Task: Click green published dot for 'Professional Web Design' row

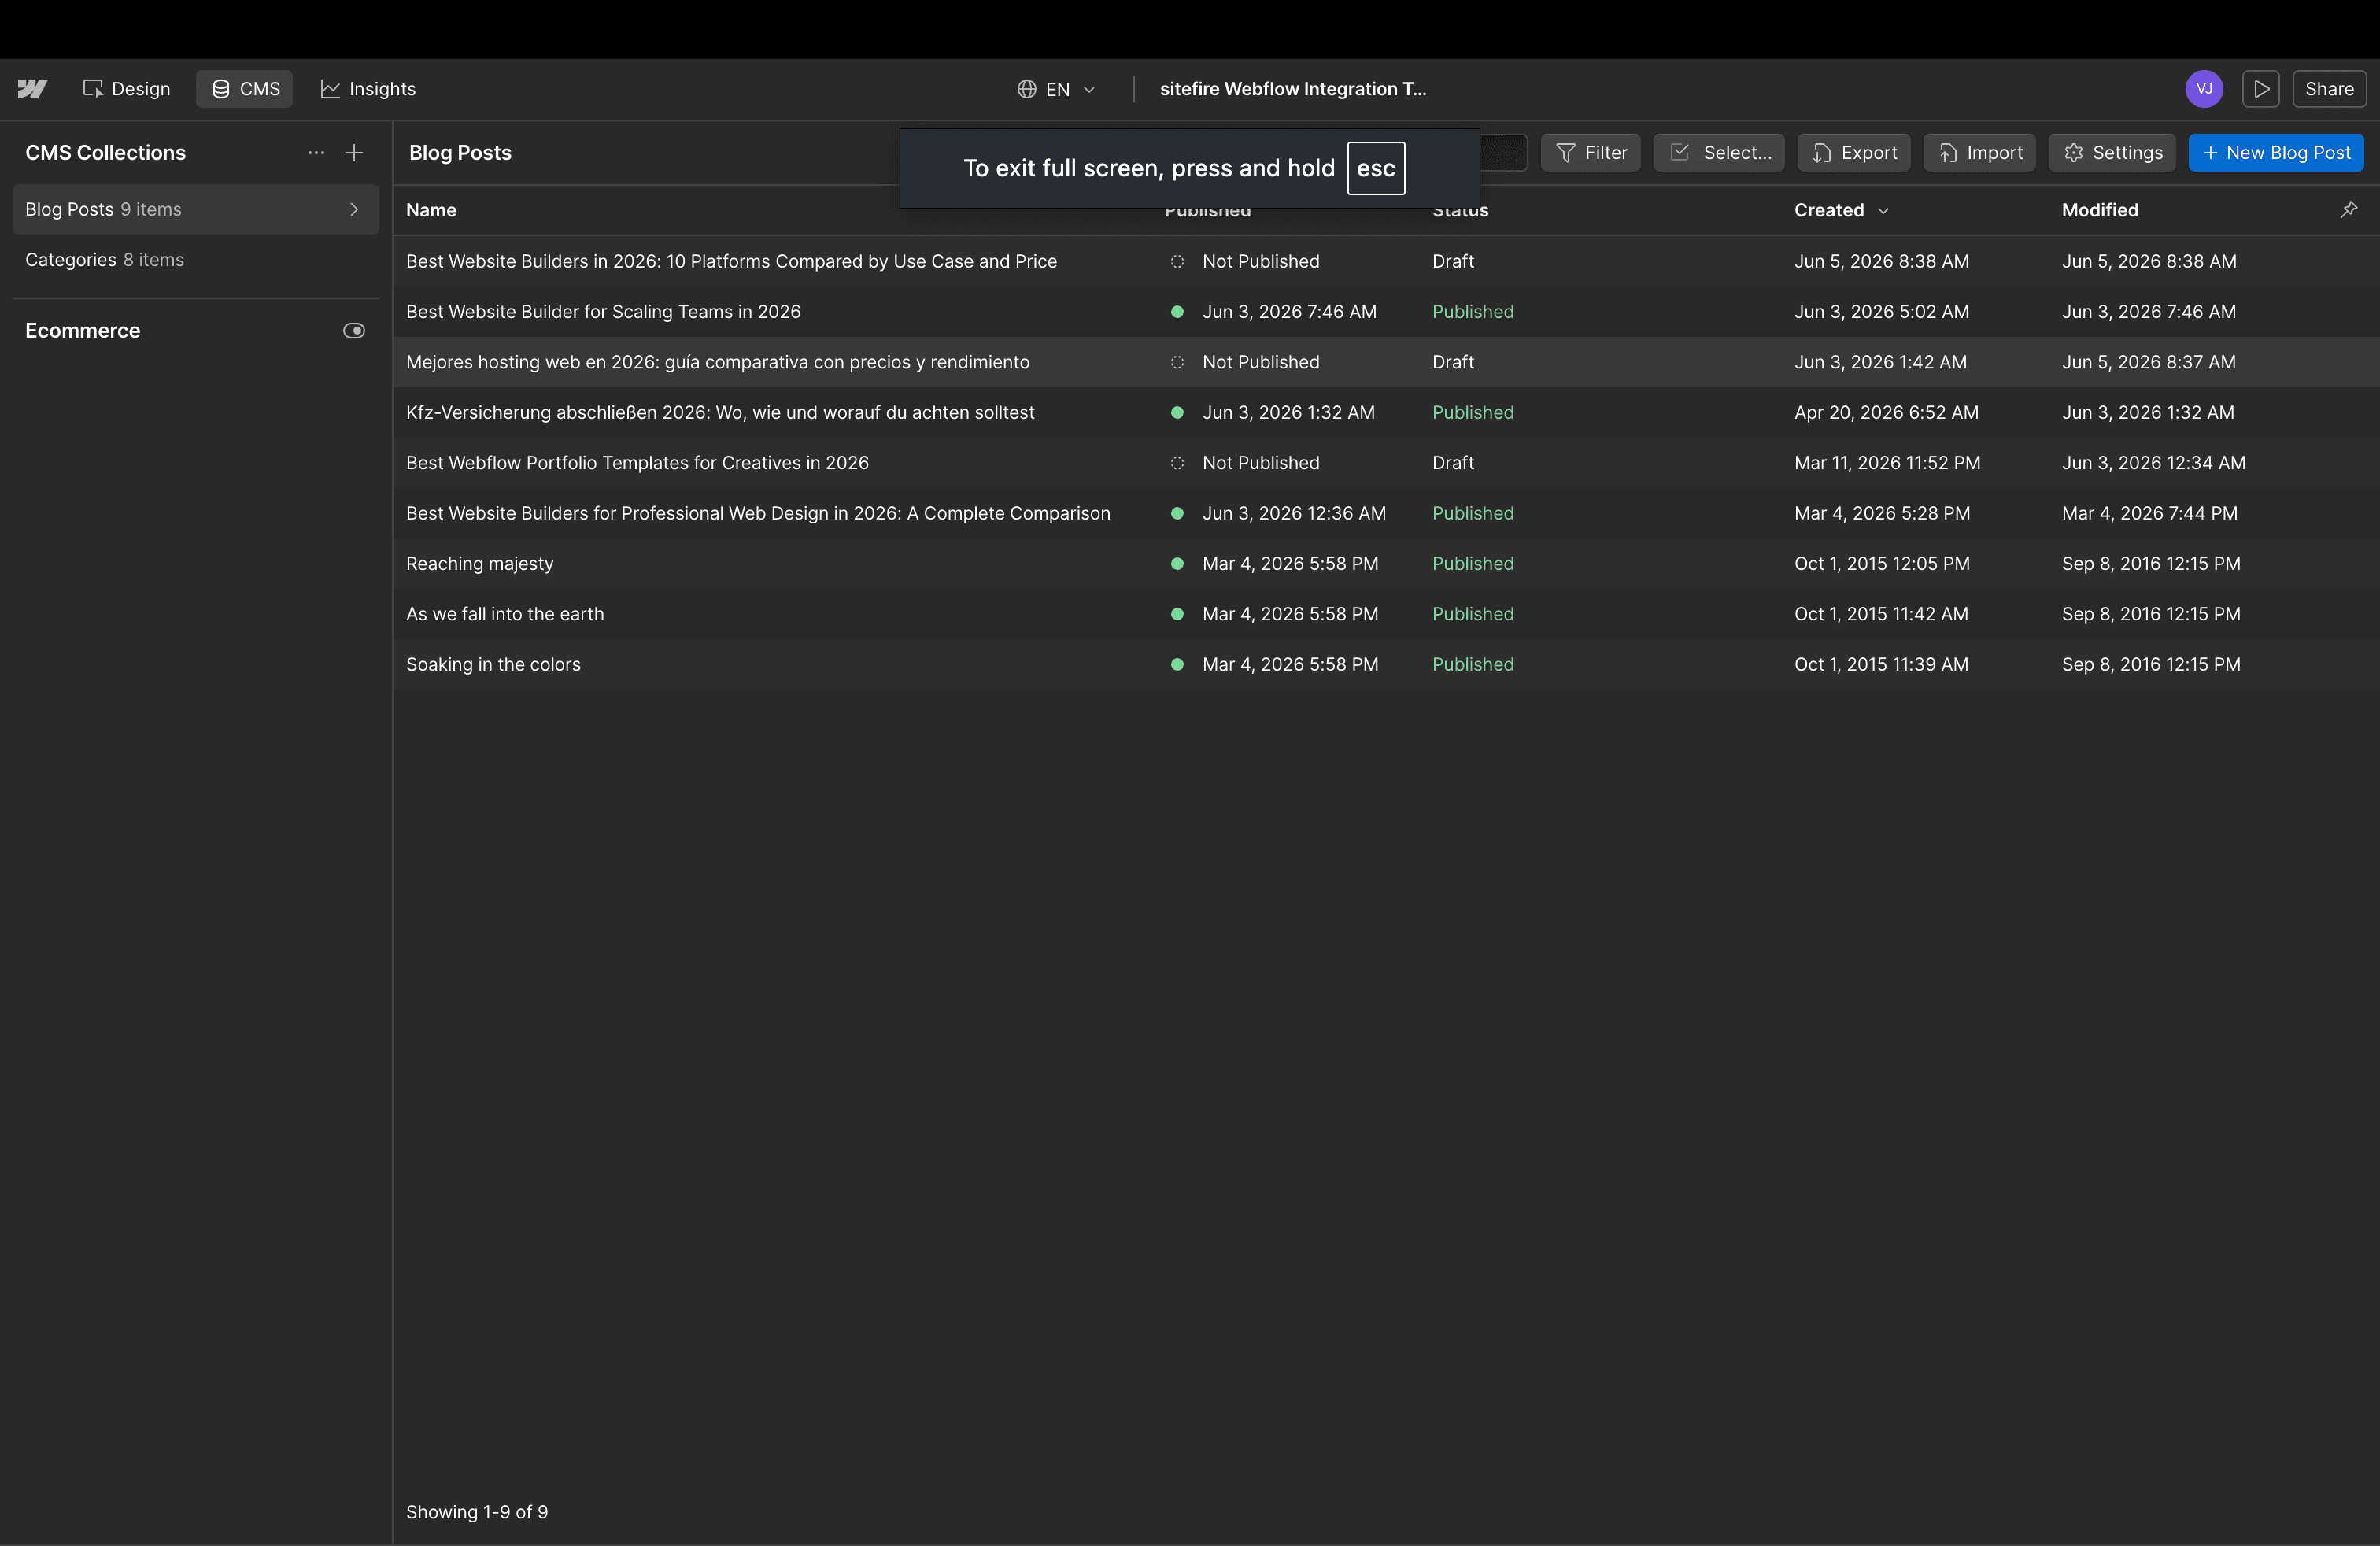Action: (1177, 513)
